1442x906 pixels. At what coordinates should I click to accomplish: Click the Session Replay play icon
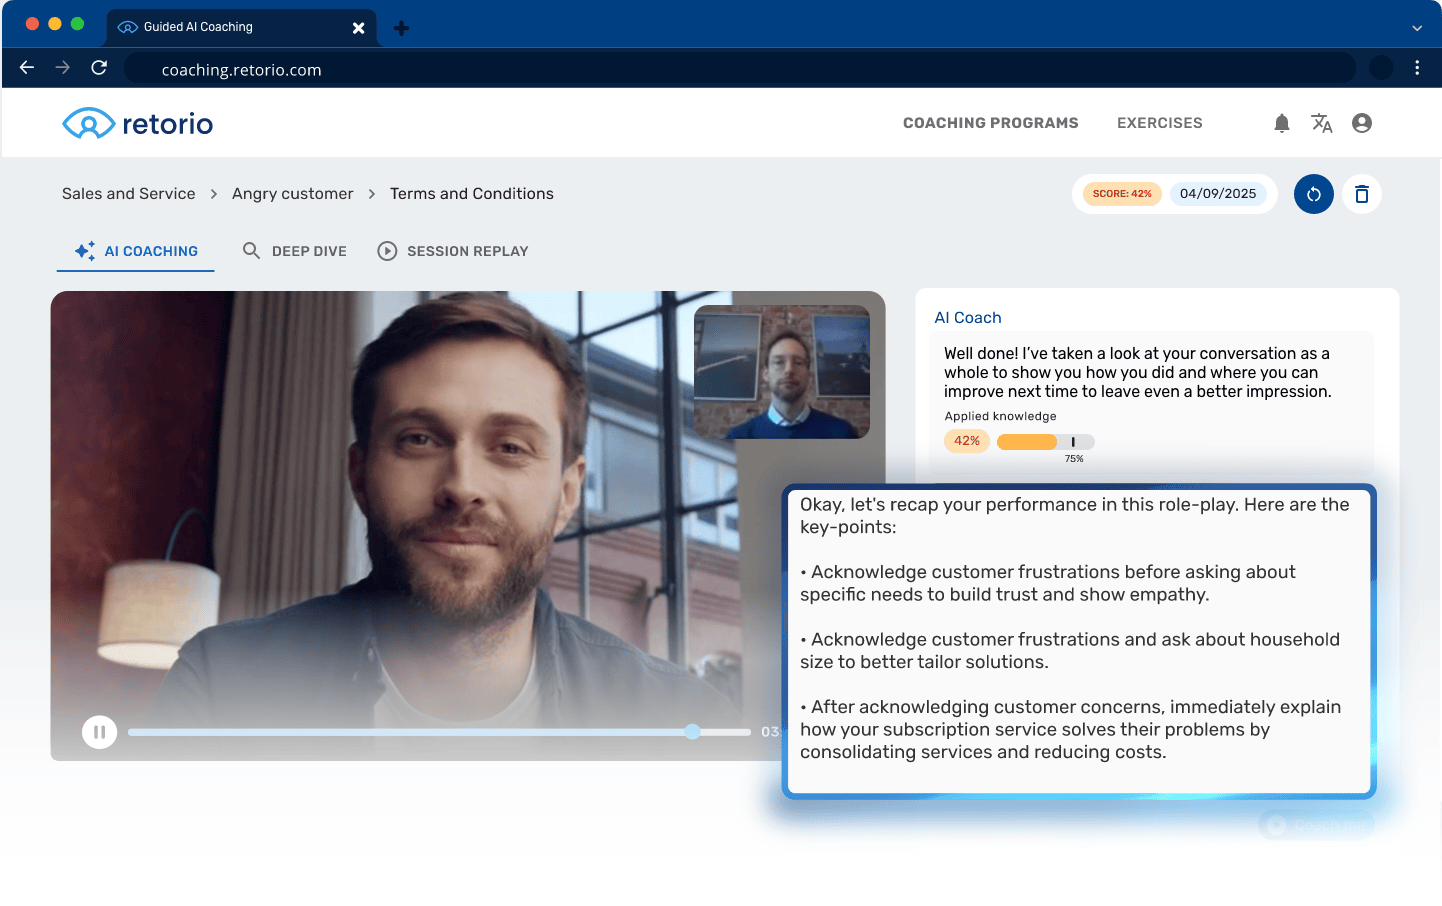click(x=387, y=250)
